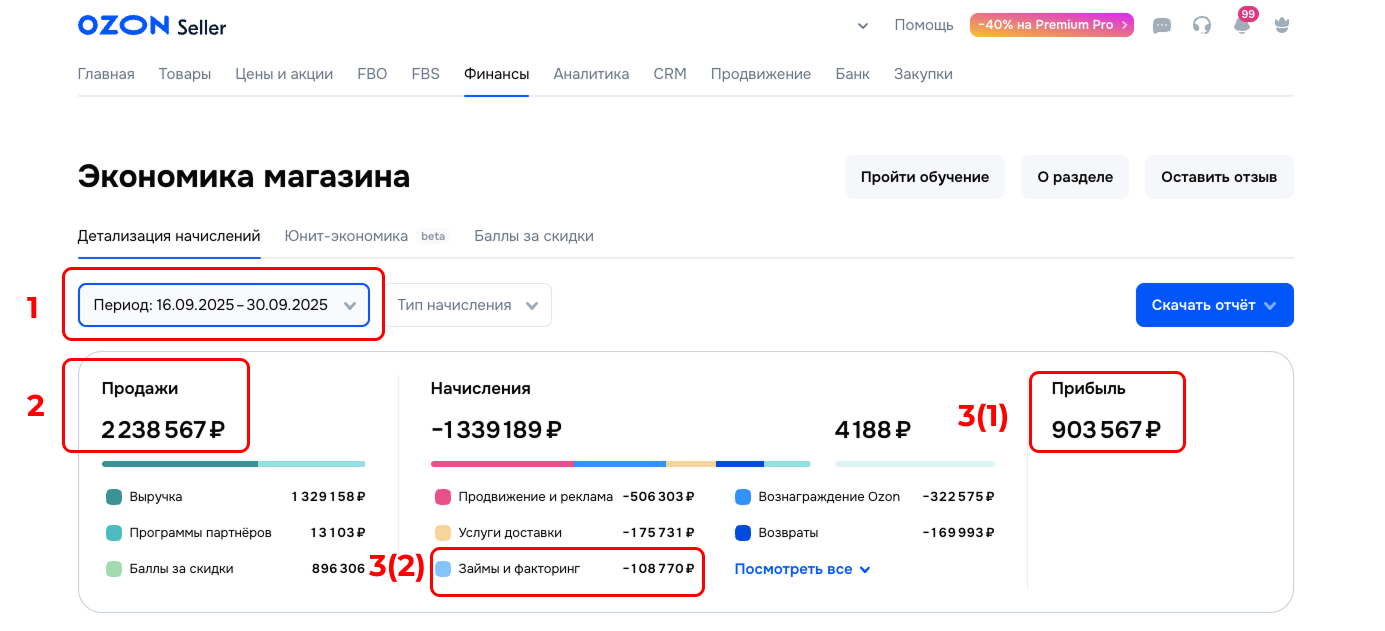Click the crown profile icon
Screen dimensions: 1385x631
pyautogui.click(x=1282, y=26)
